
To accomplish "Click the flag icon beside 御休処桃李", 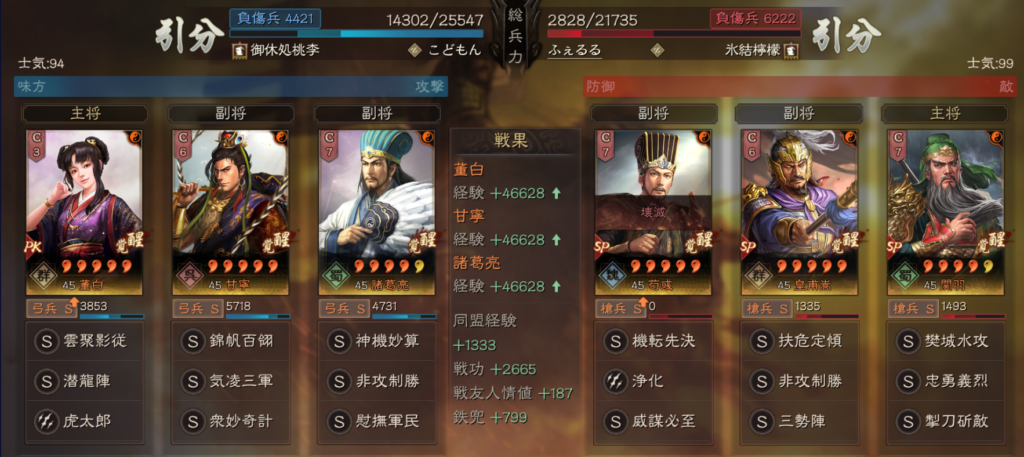I will coord(239,50).
